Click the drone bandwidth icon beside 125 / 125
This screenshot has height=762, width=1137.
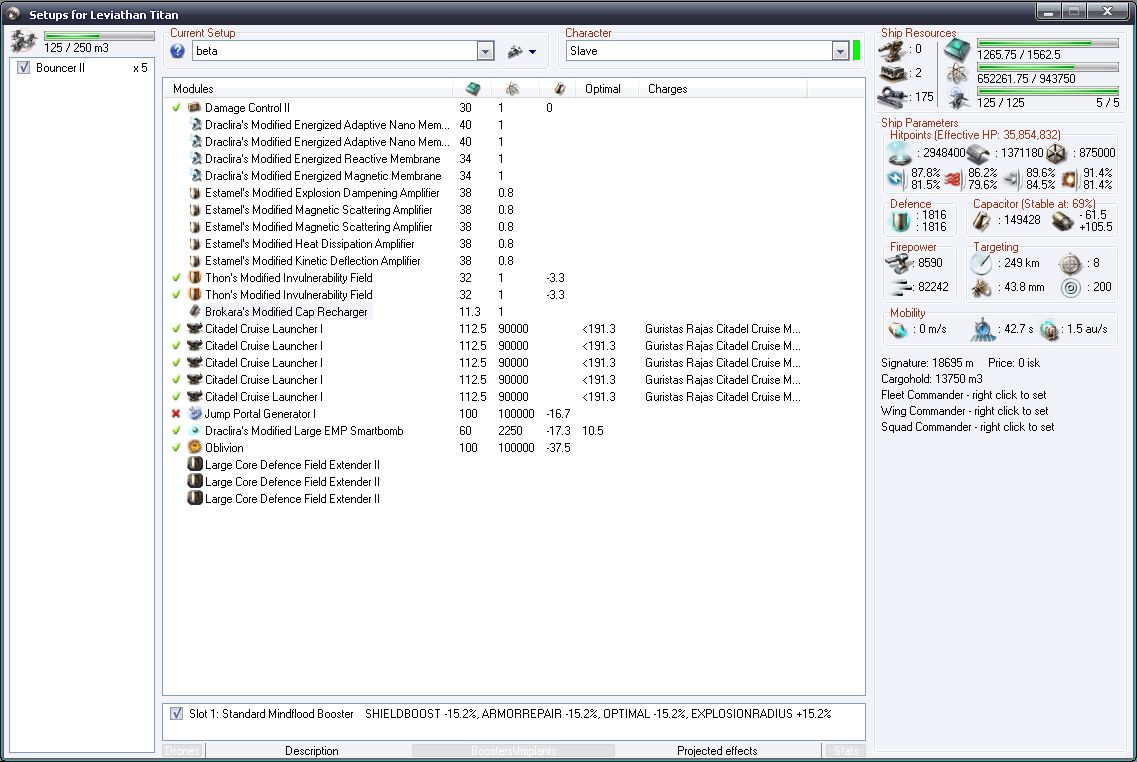tap(958, 97)
